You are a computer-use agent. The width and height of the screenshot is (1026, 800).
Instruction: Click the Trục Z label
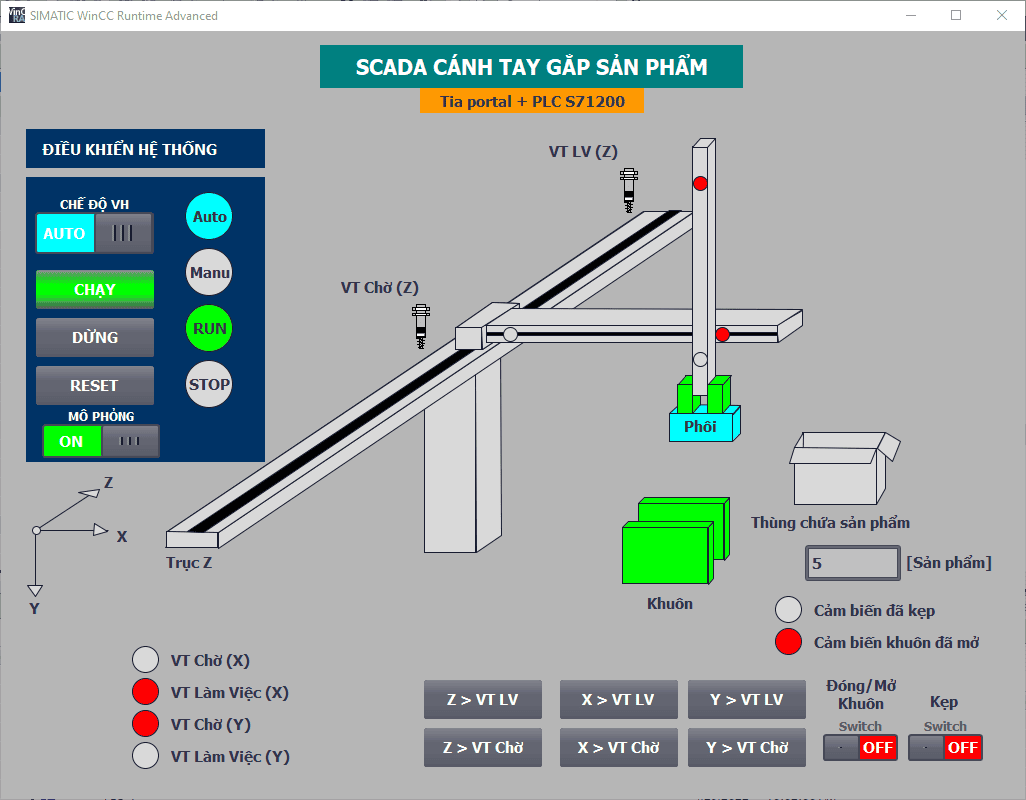point(188,563)
